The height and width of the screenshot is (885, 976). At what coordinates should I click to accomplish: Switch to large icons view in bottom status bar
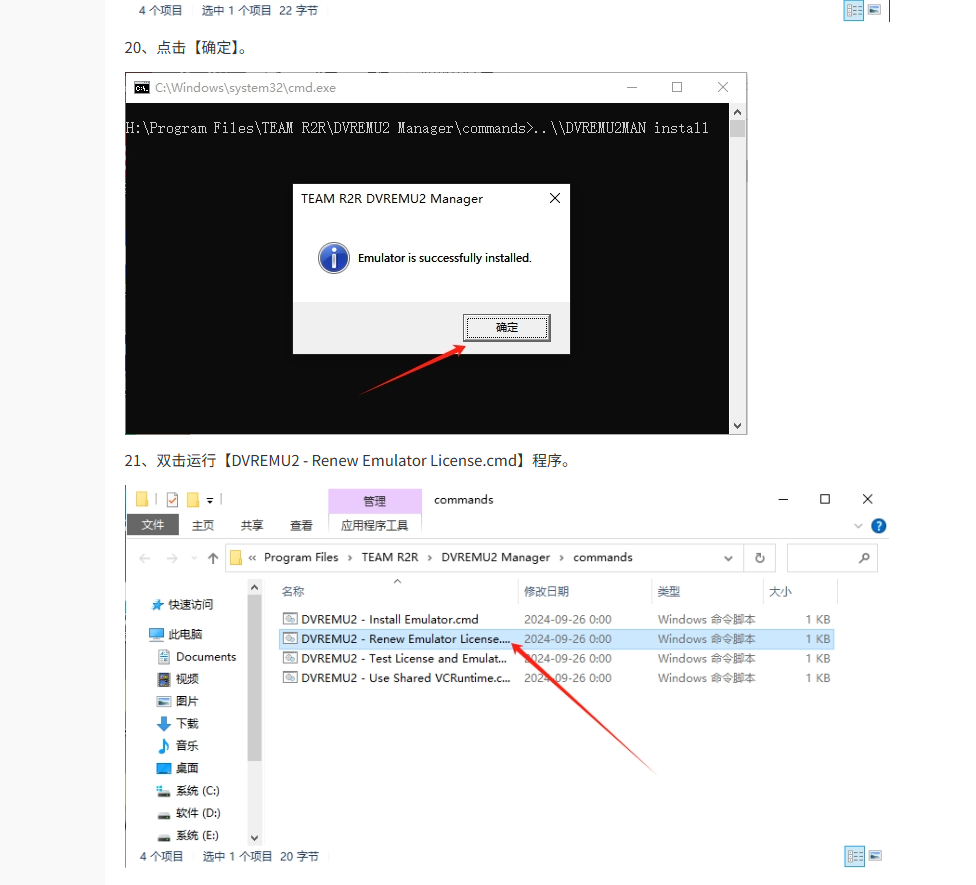click(875, 856)
